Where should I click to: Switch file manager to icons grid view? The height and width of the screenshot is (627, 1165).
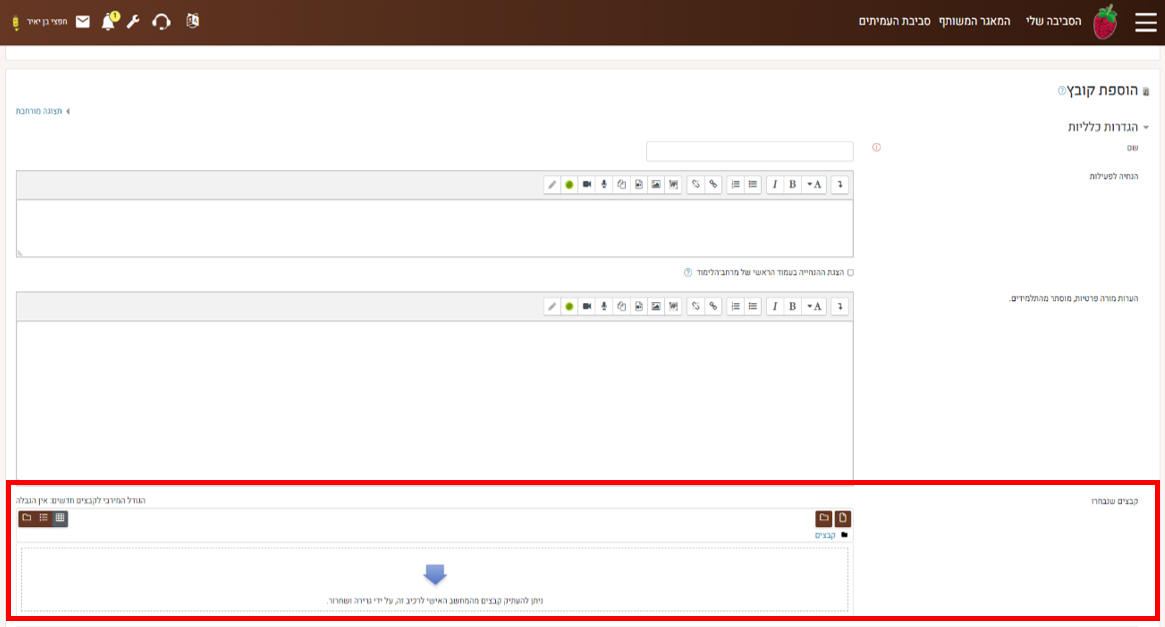coord(60,518)
